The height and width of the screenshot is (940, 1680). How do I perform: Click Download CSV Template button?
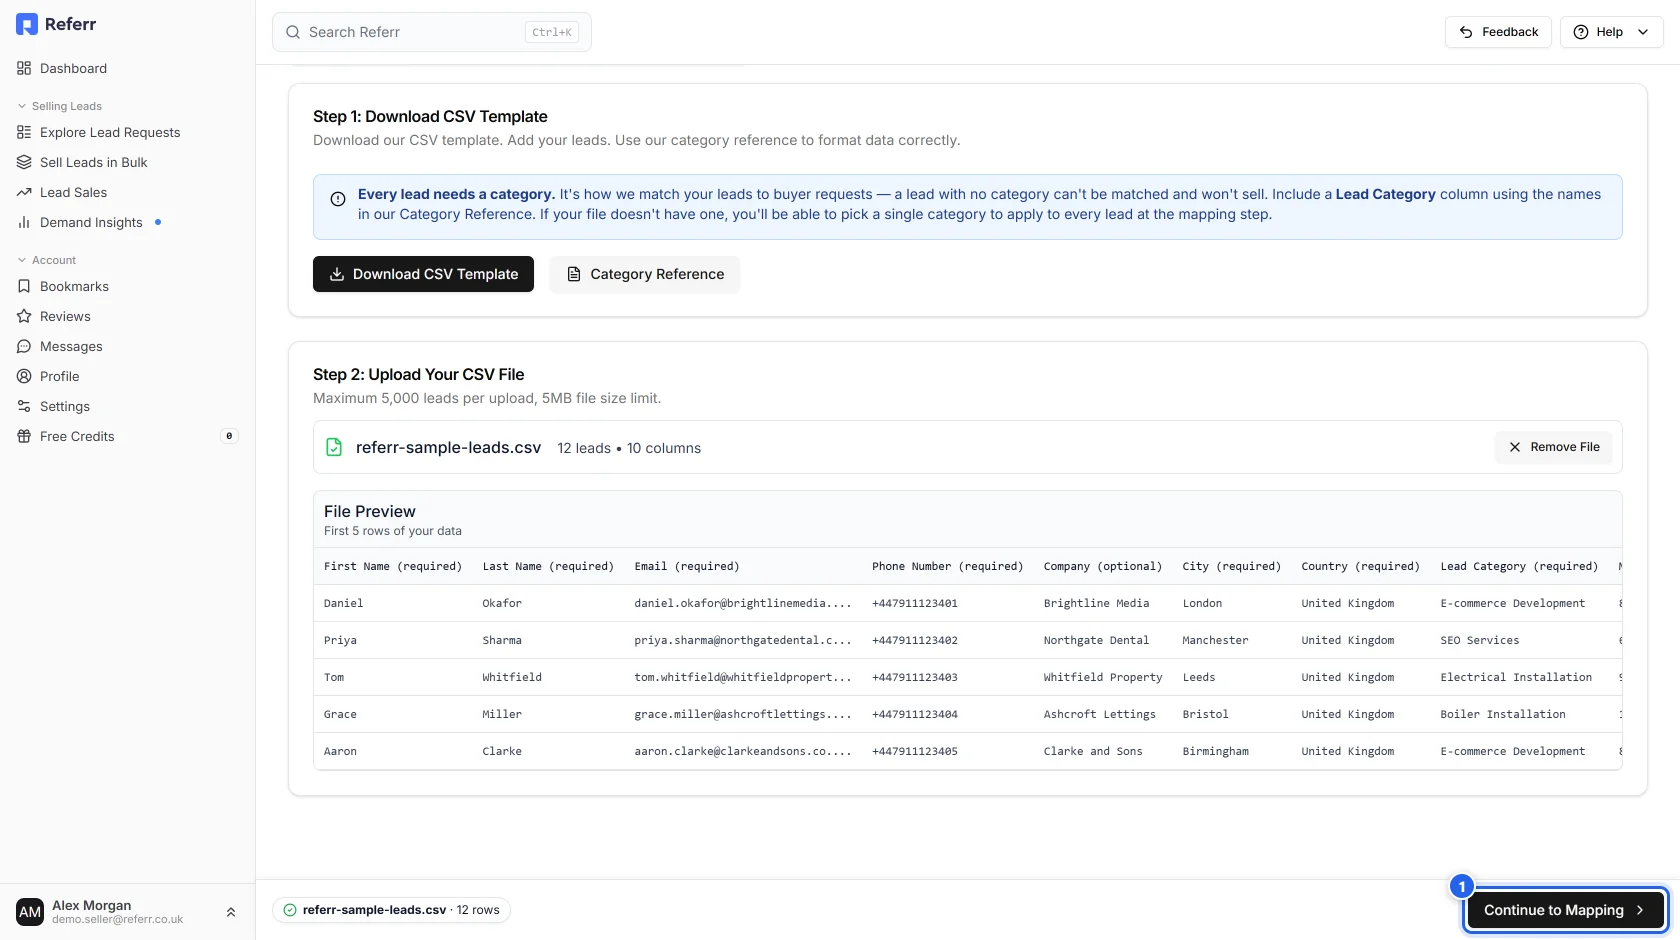click(423, 274)
